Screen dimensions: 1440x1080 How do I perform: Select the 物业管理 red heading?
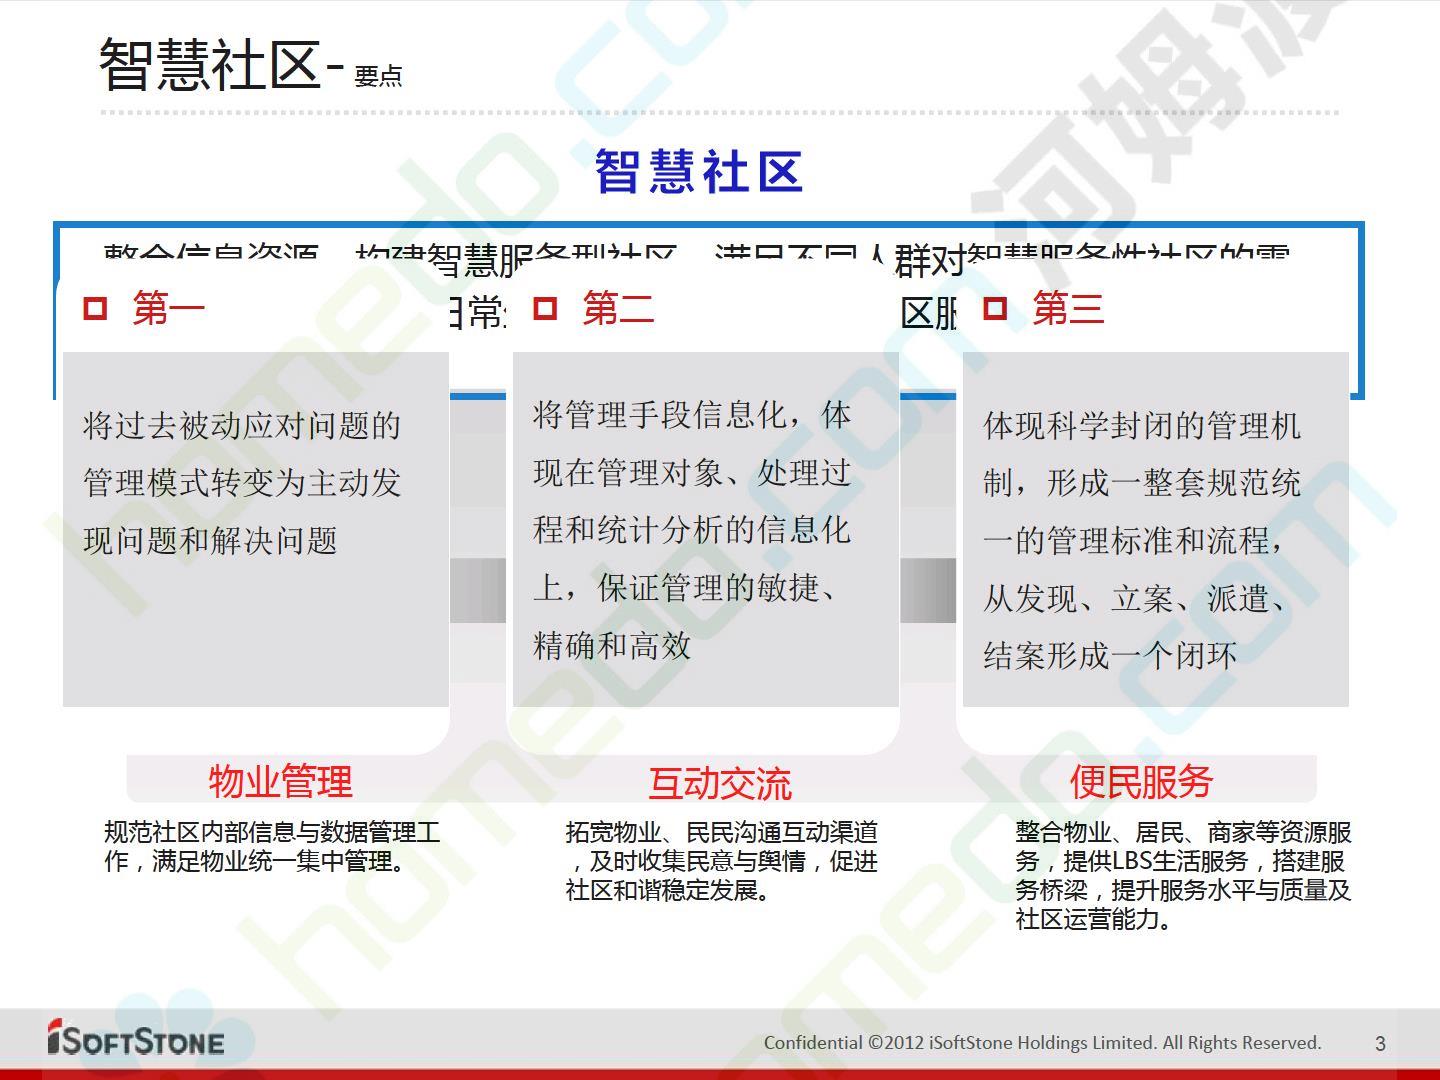click(x=280, y=781)
